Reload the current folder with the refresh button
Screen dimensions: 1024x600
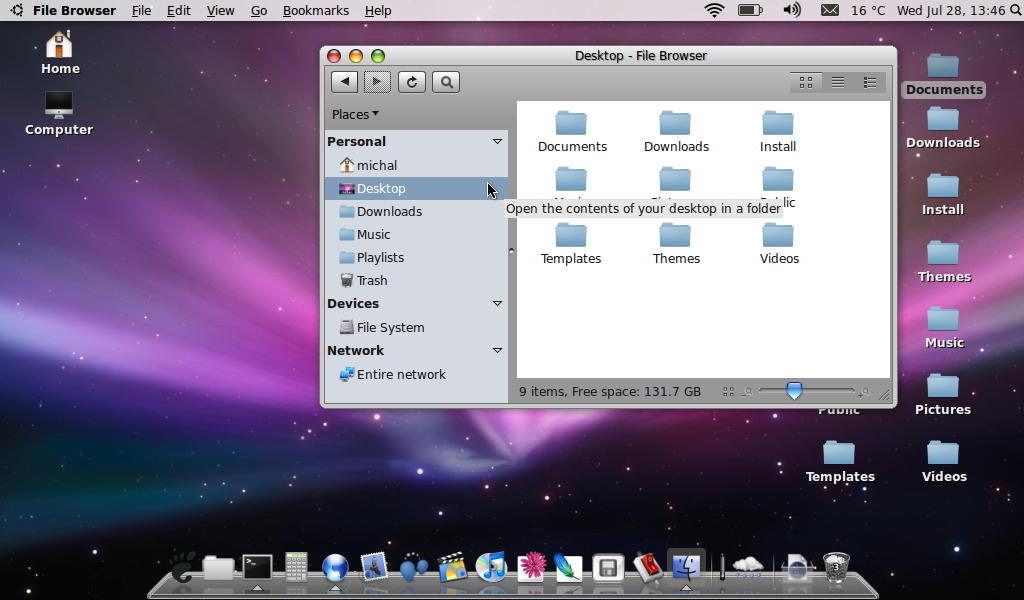click(x=412, y=82)
